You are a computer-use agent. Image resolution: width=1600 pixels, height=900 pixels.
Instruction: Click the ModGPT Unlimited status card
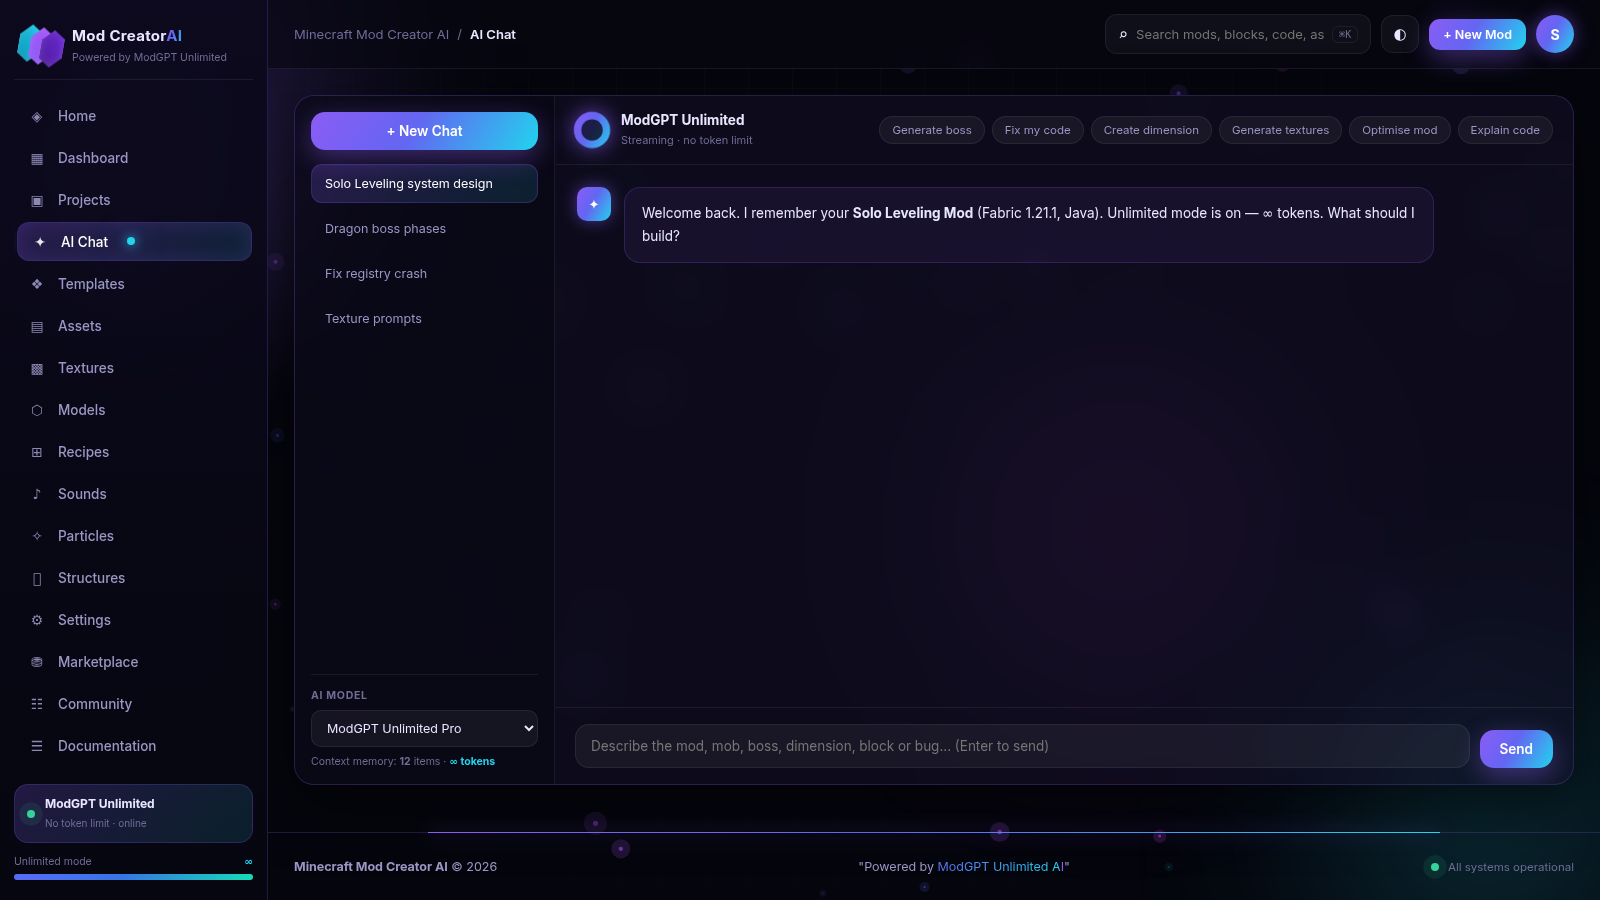[x=133, y=813]
